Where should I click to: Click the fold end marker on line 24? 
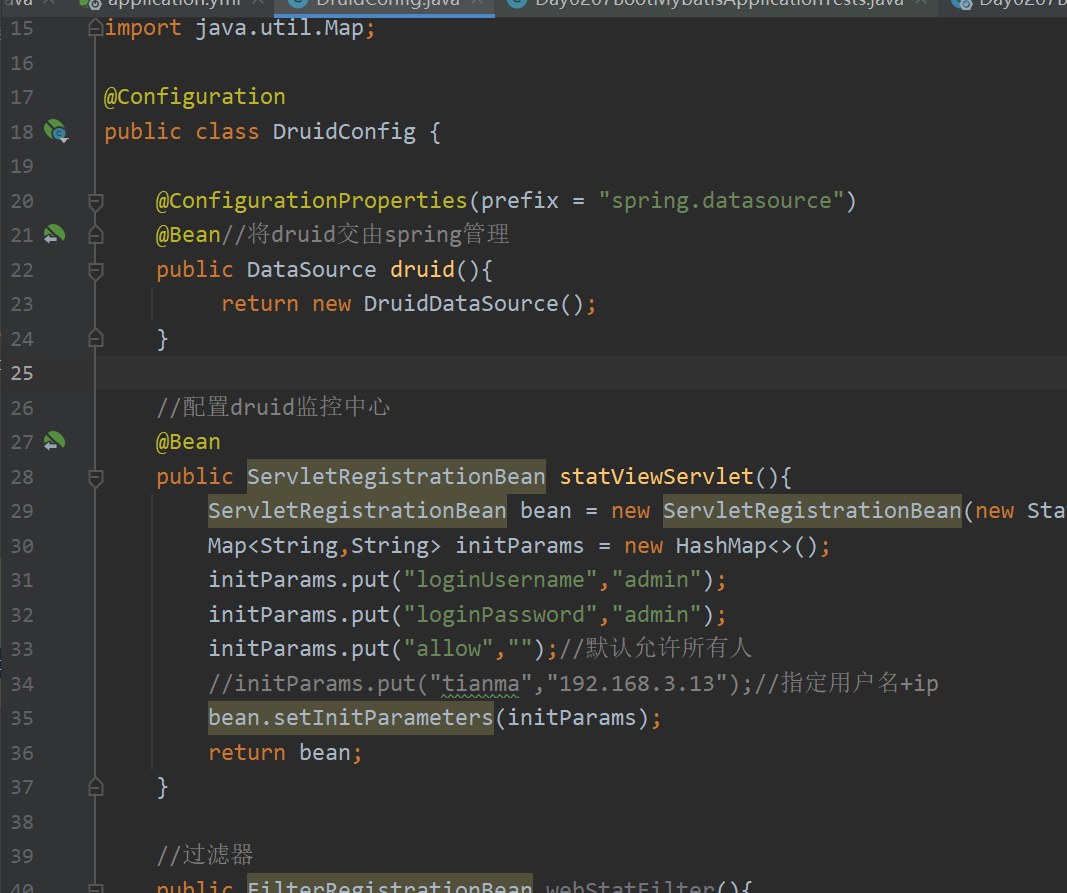tap(96, 338)
